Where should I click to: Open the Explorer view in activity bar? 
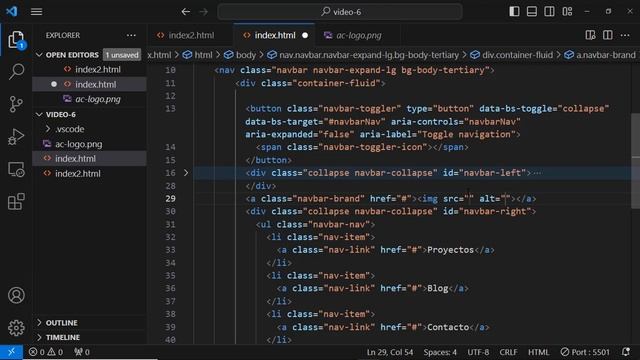pos(16,40)
